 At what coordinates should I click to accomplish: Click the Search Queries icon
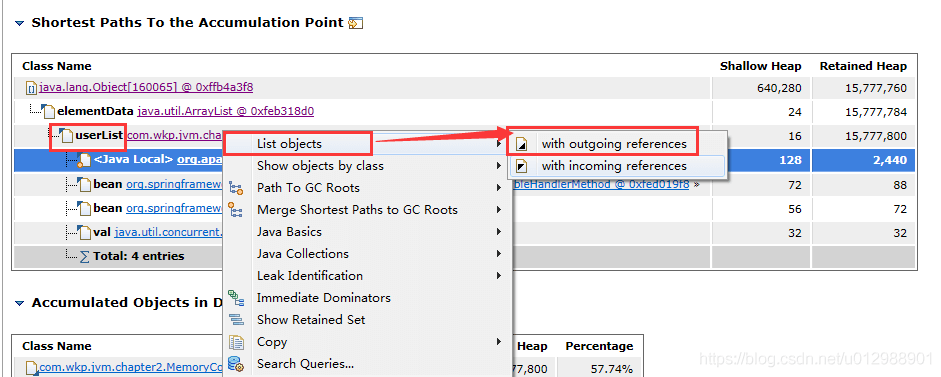pyautogui.click(x=236, y=364)
